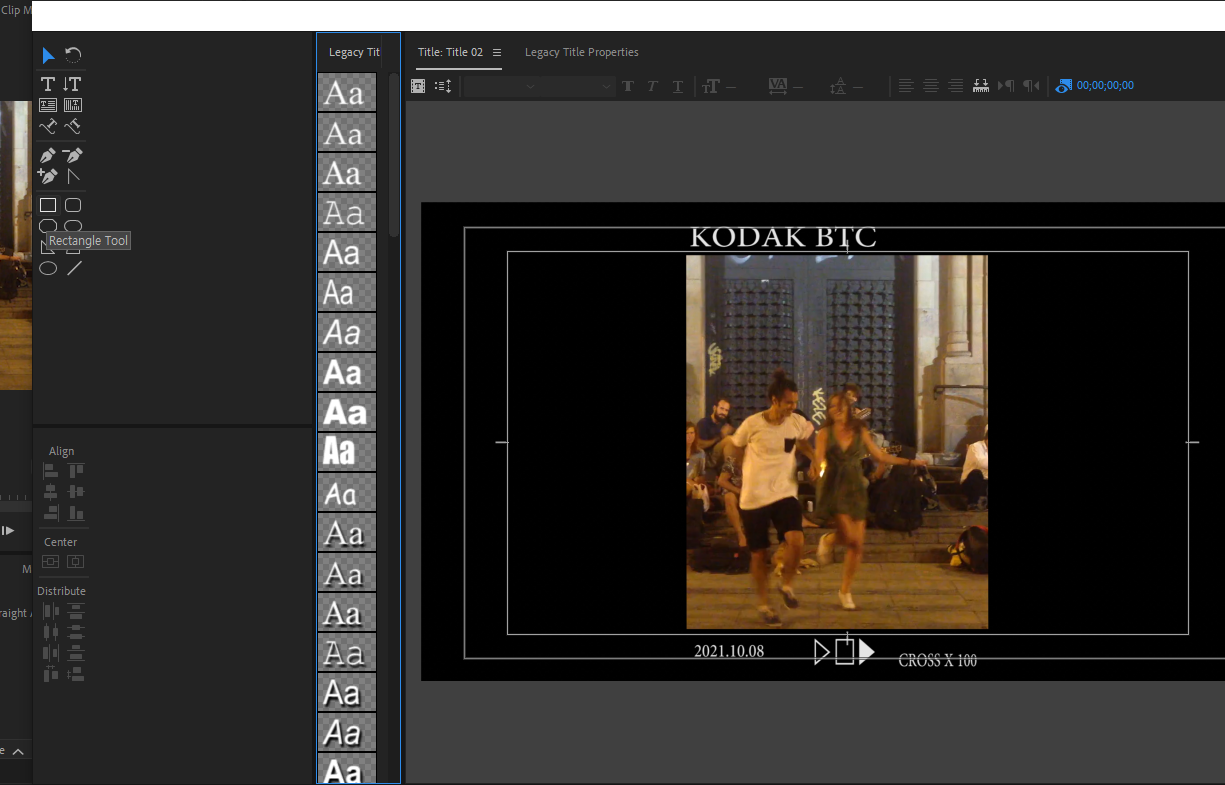Click the Legacy Title Styles scrollbar

pyautogui.click(x=394, y=155)
